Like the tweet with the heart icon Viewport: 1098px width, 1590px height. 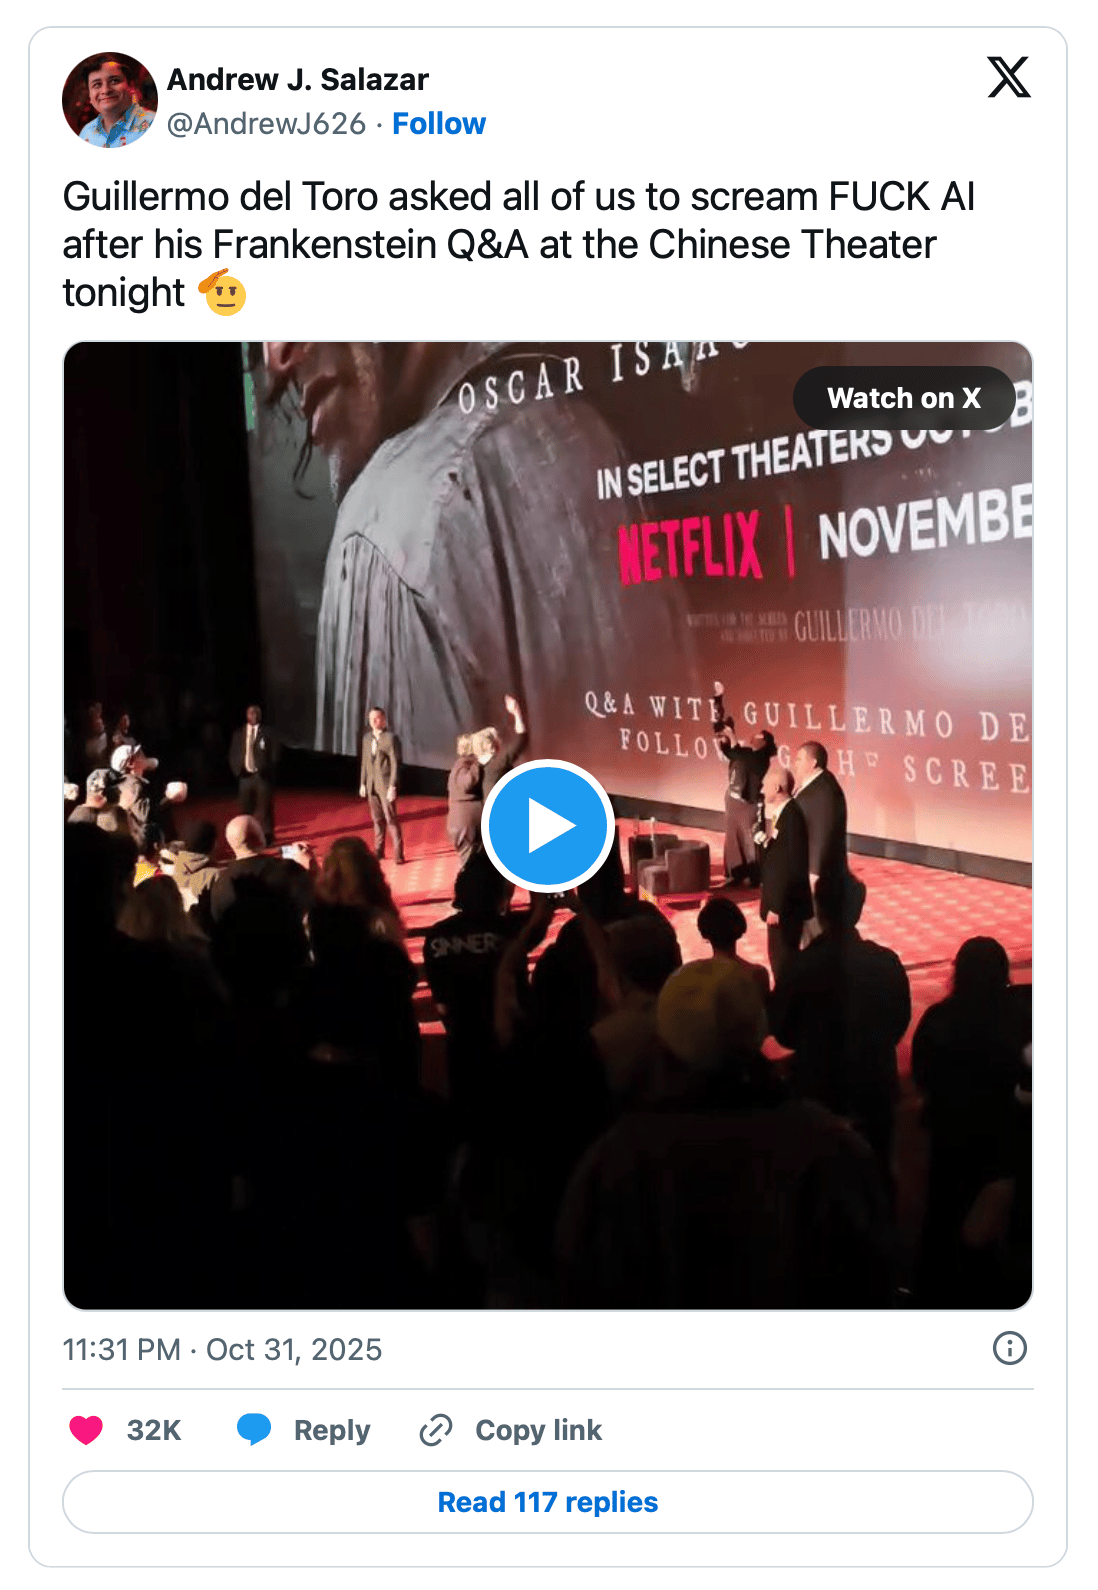[86, 1430]
